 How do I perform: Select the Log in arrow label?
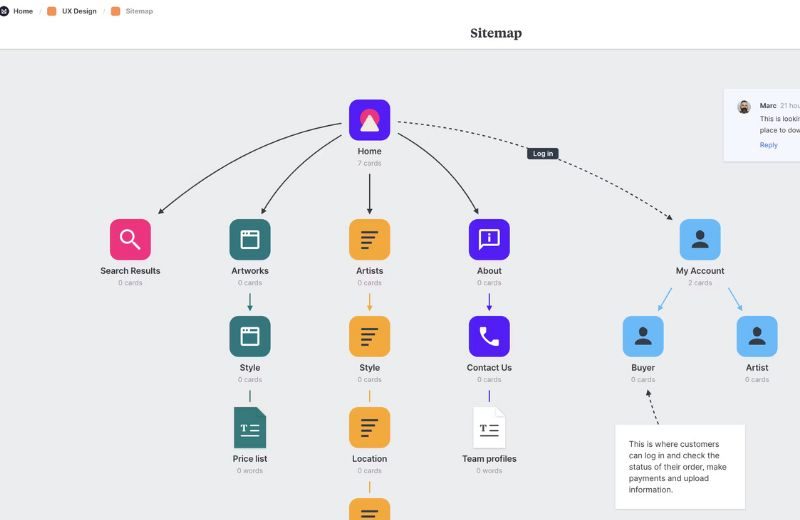543,154
